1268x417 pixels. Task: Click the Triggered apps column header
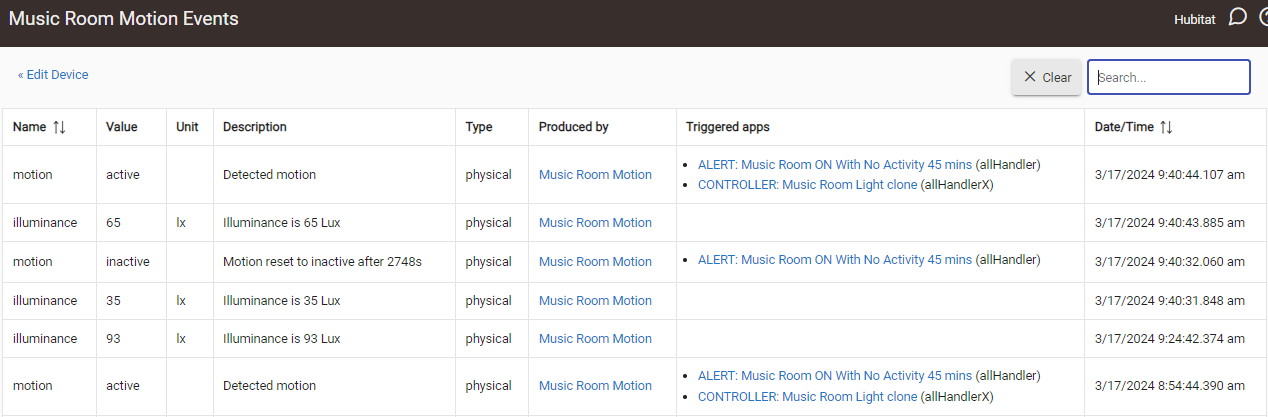pyautogui.click(x=727, y=127)
